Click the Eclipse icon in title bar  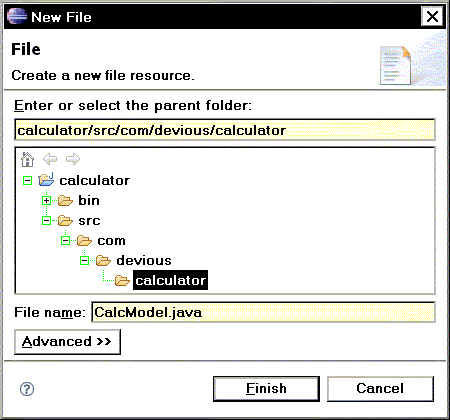[16, 16]
